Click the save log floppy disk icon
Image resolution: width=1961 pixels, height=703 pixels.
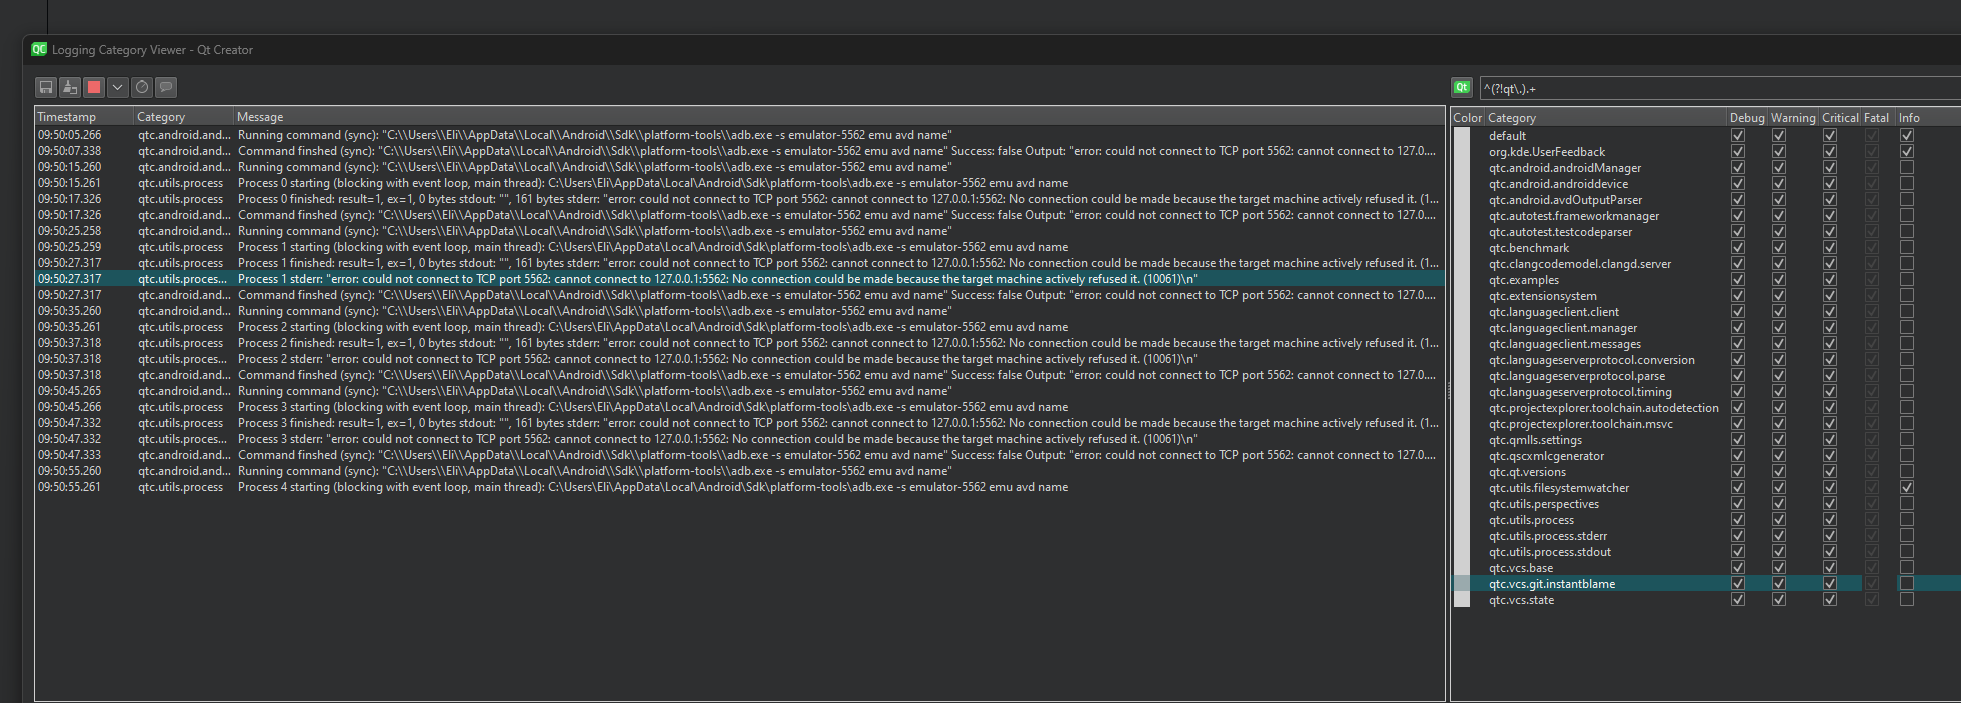pos(46,88)
